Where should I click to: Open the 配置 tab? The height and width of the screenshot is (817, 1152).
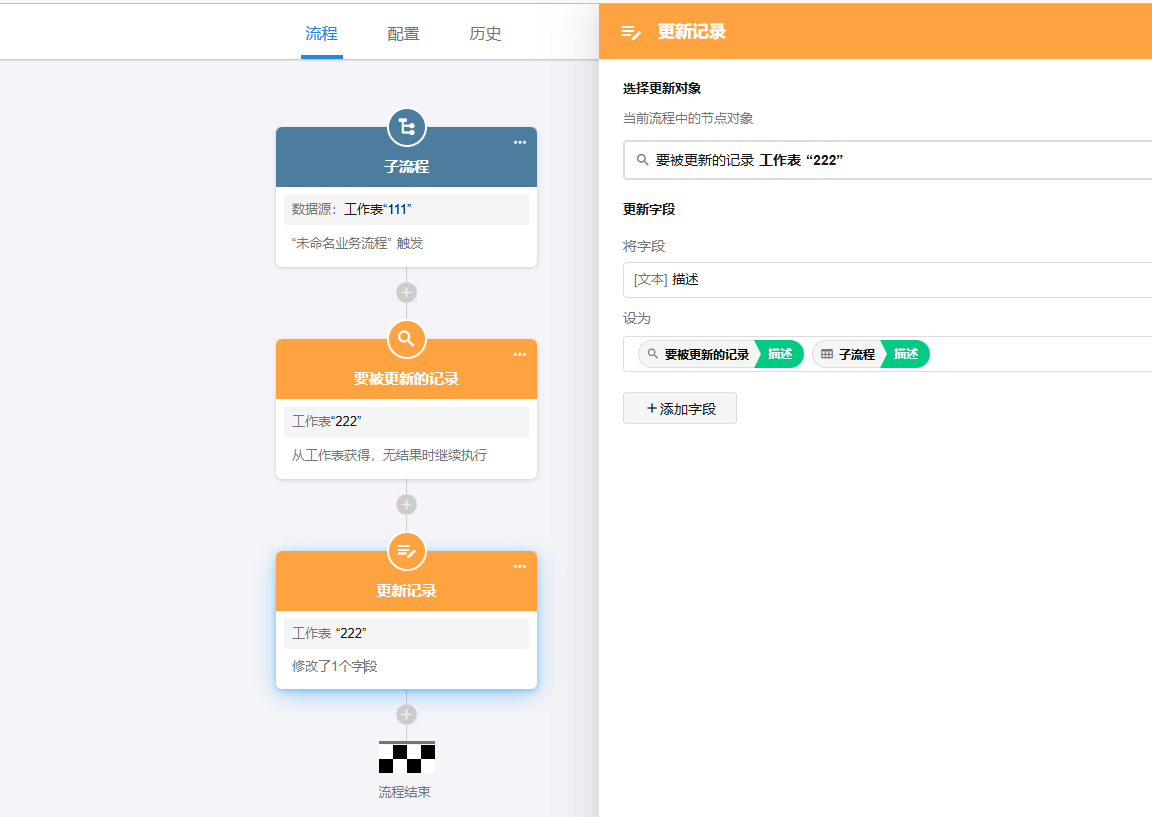403,34
